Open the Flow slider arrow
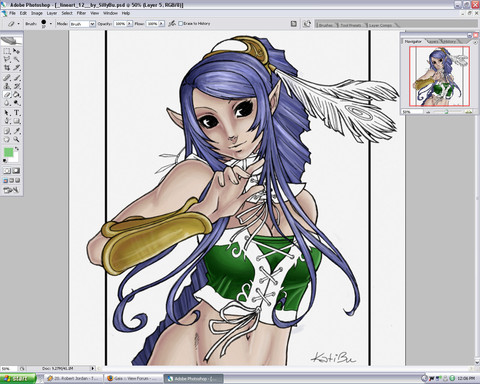 [162, 24]
